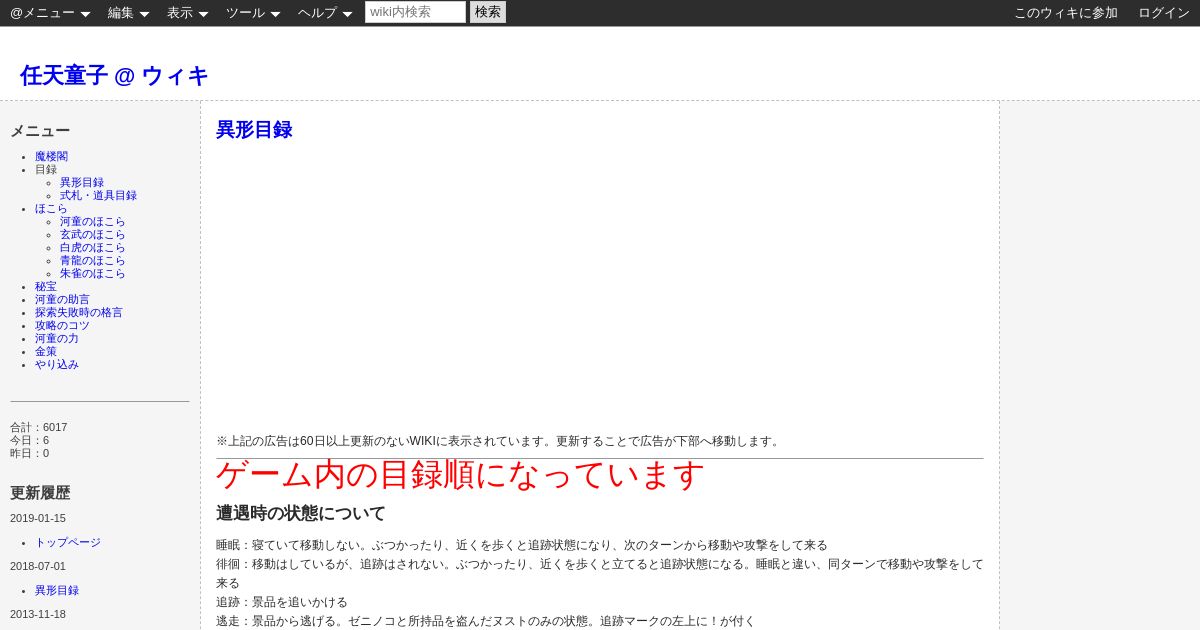Click このウィキに参加 link
1200x630 pixels.
(1066, 13)
